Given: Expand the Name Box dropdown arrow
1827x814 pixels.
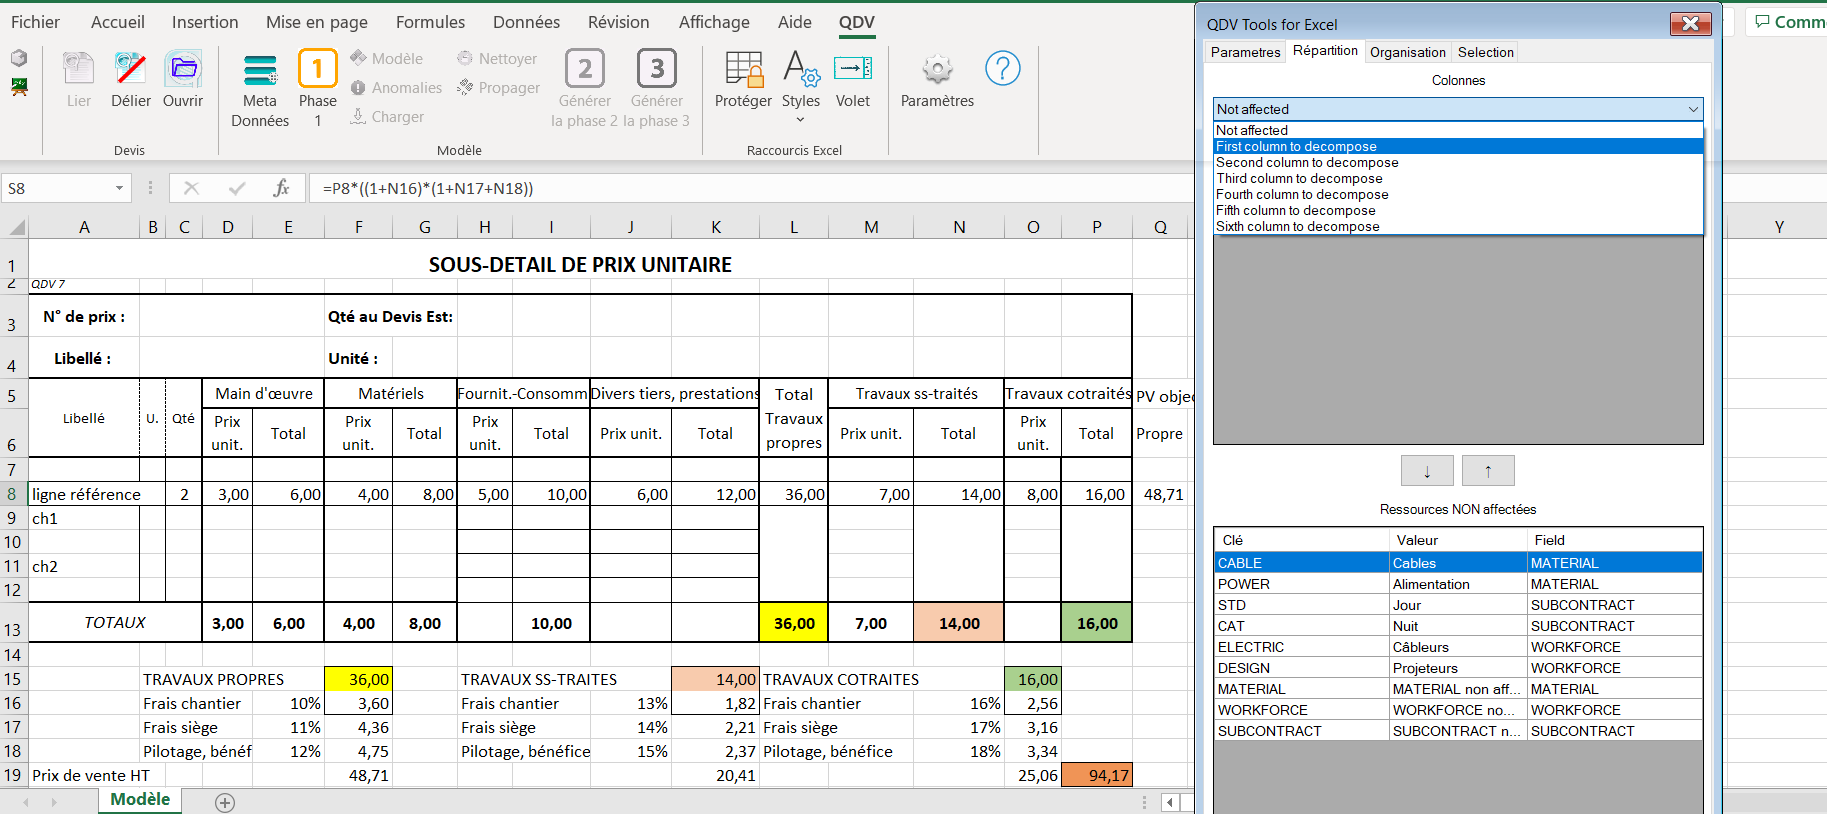Looking at the screenshot, I should (x=119, y=188).
